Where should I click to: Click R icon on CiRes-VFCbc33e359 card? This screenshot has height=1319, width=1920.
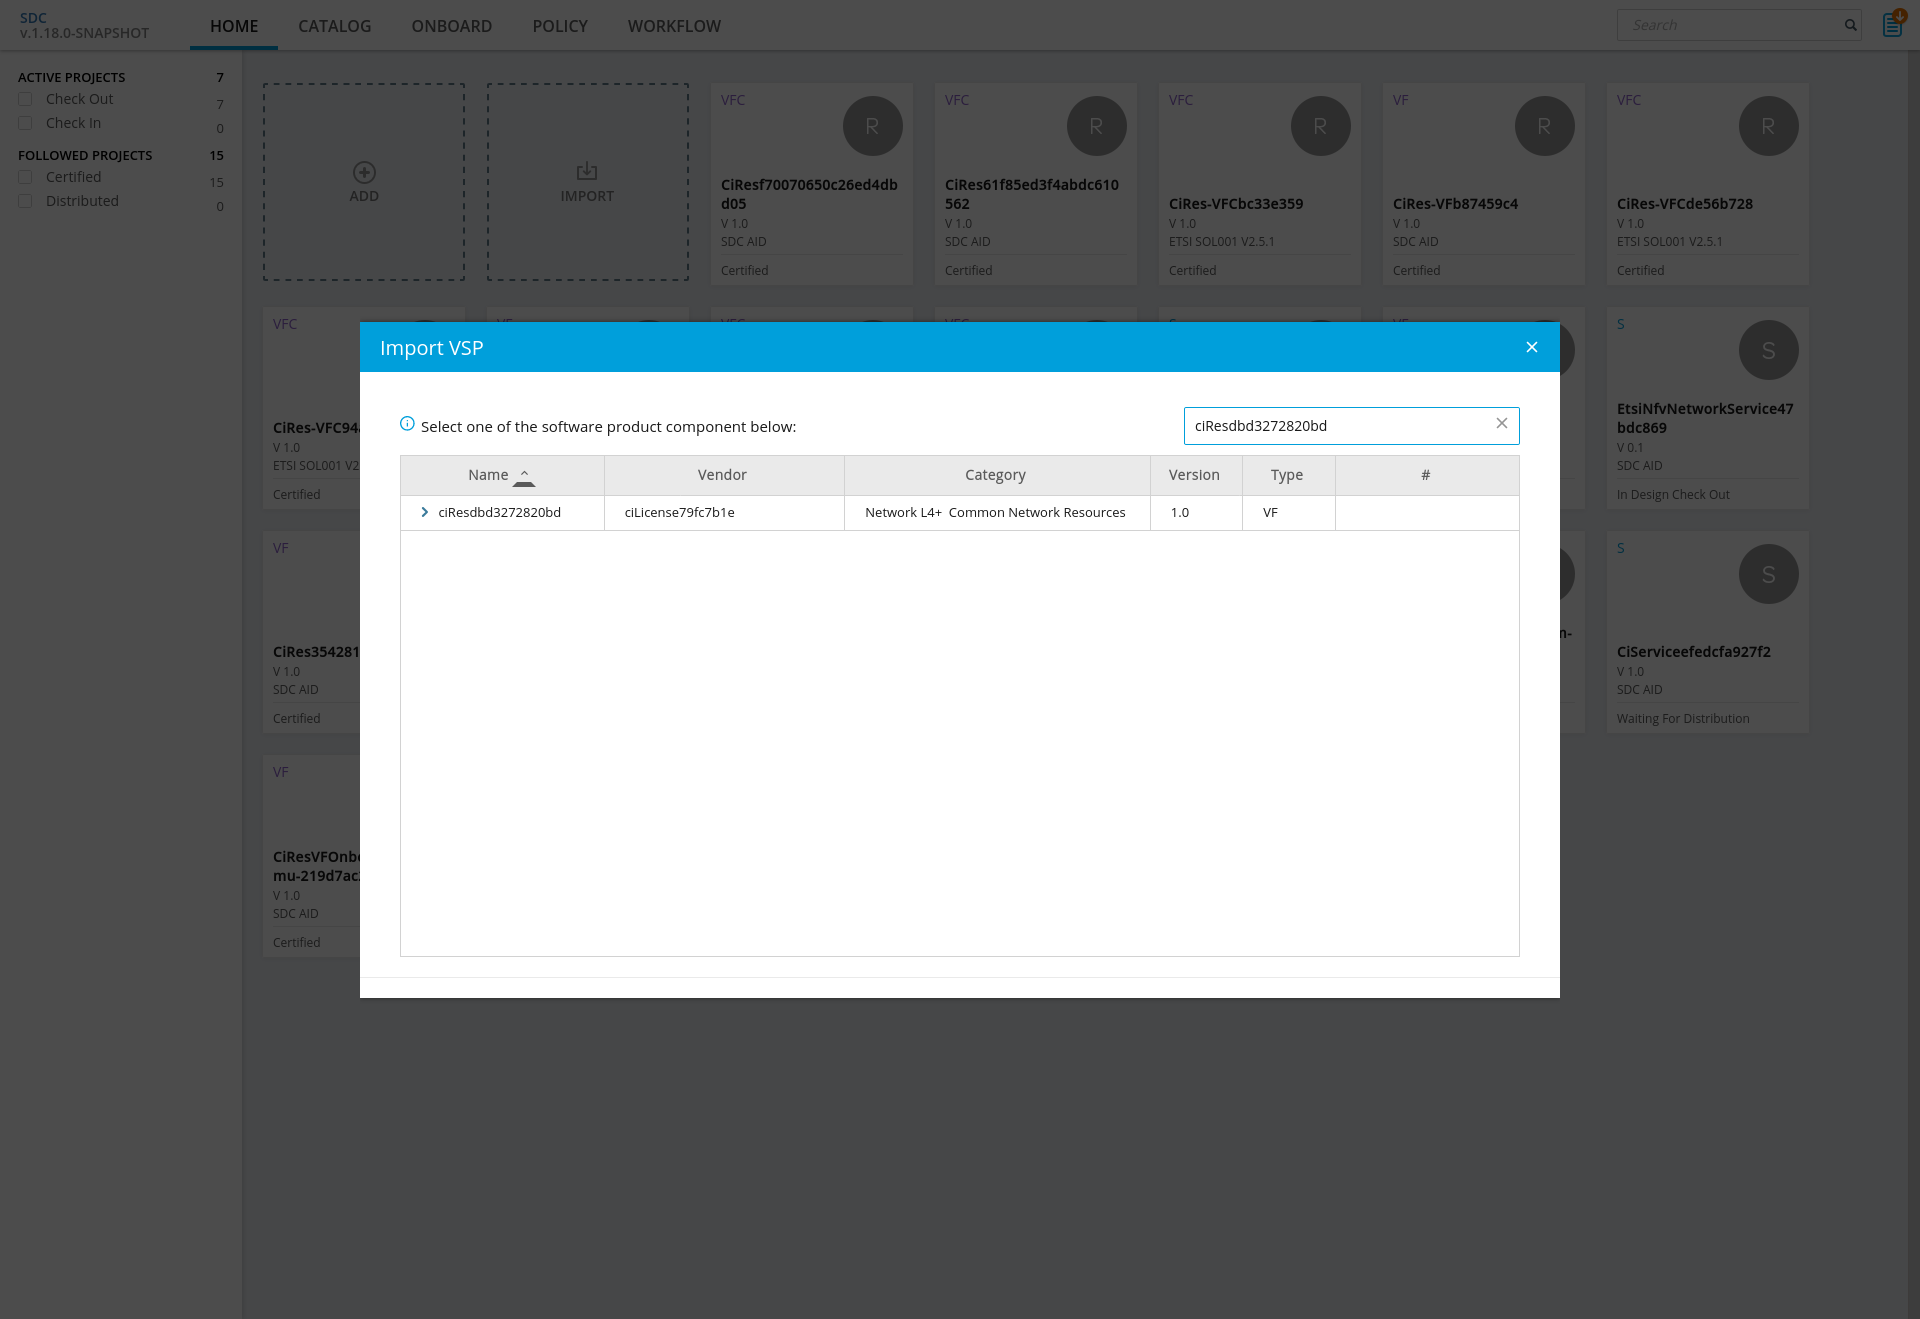(x=1320, y=126)
